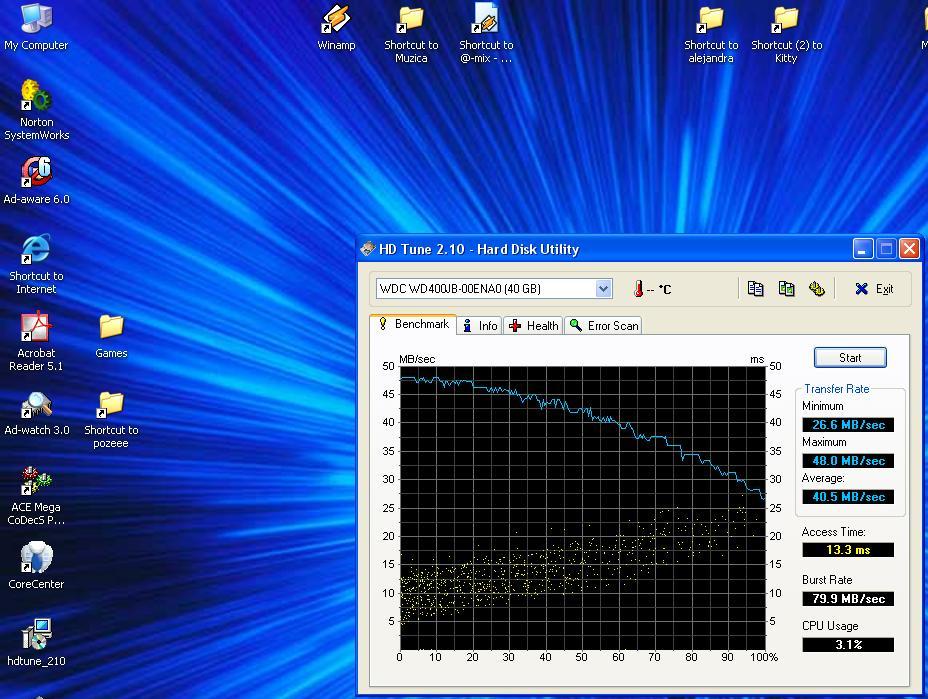Screen dimensions: 928x699
Task: Start the benchmark with the Start button
Action: tap(850, 357)
